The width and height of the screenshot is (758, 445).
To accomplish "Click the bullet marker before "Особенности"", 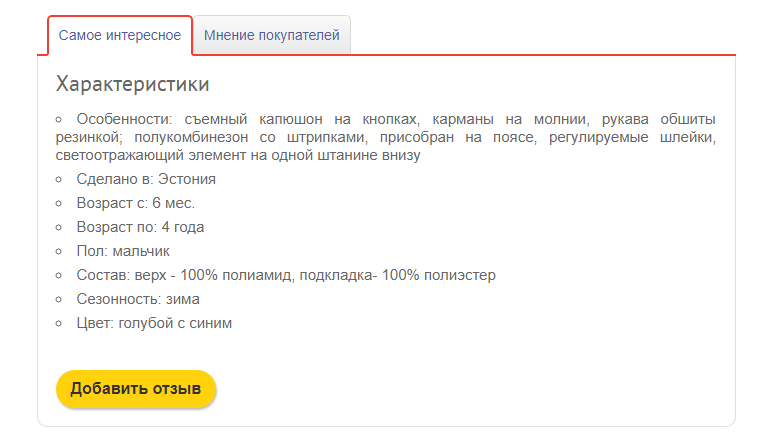I will [x=60, y=117].
